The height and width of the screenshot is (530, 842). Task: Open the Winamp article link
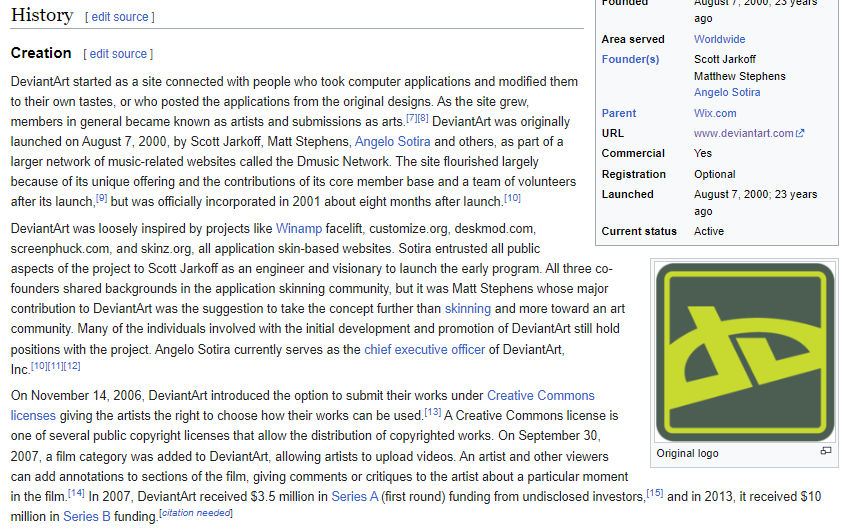(299, 229)
